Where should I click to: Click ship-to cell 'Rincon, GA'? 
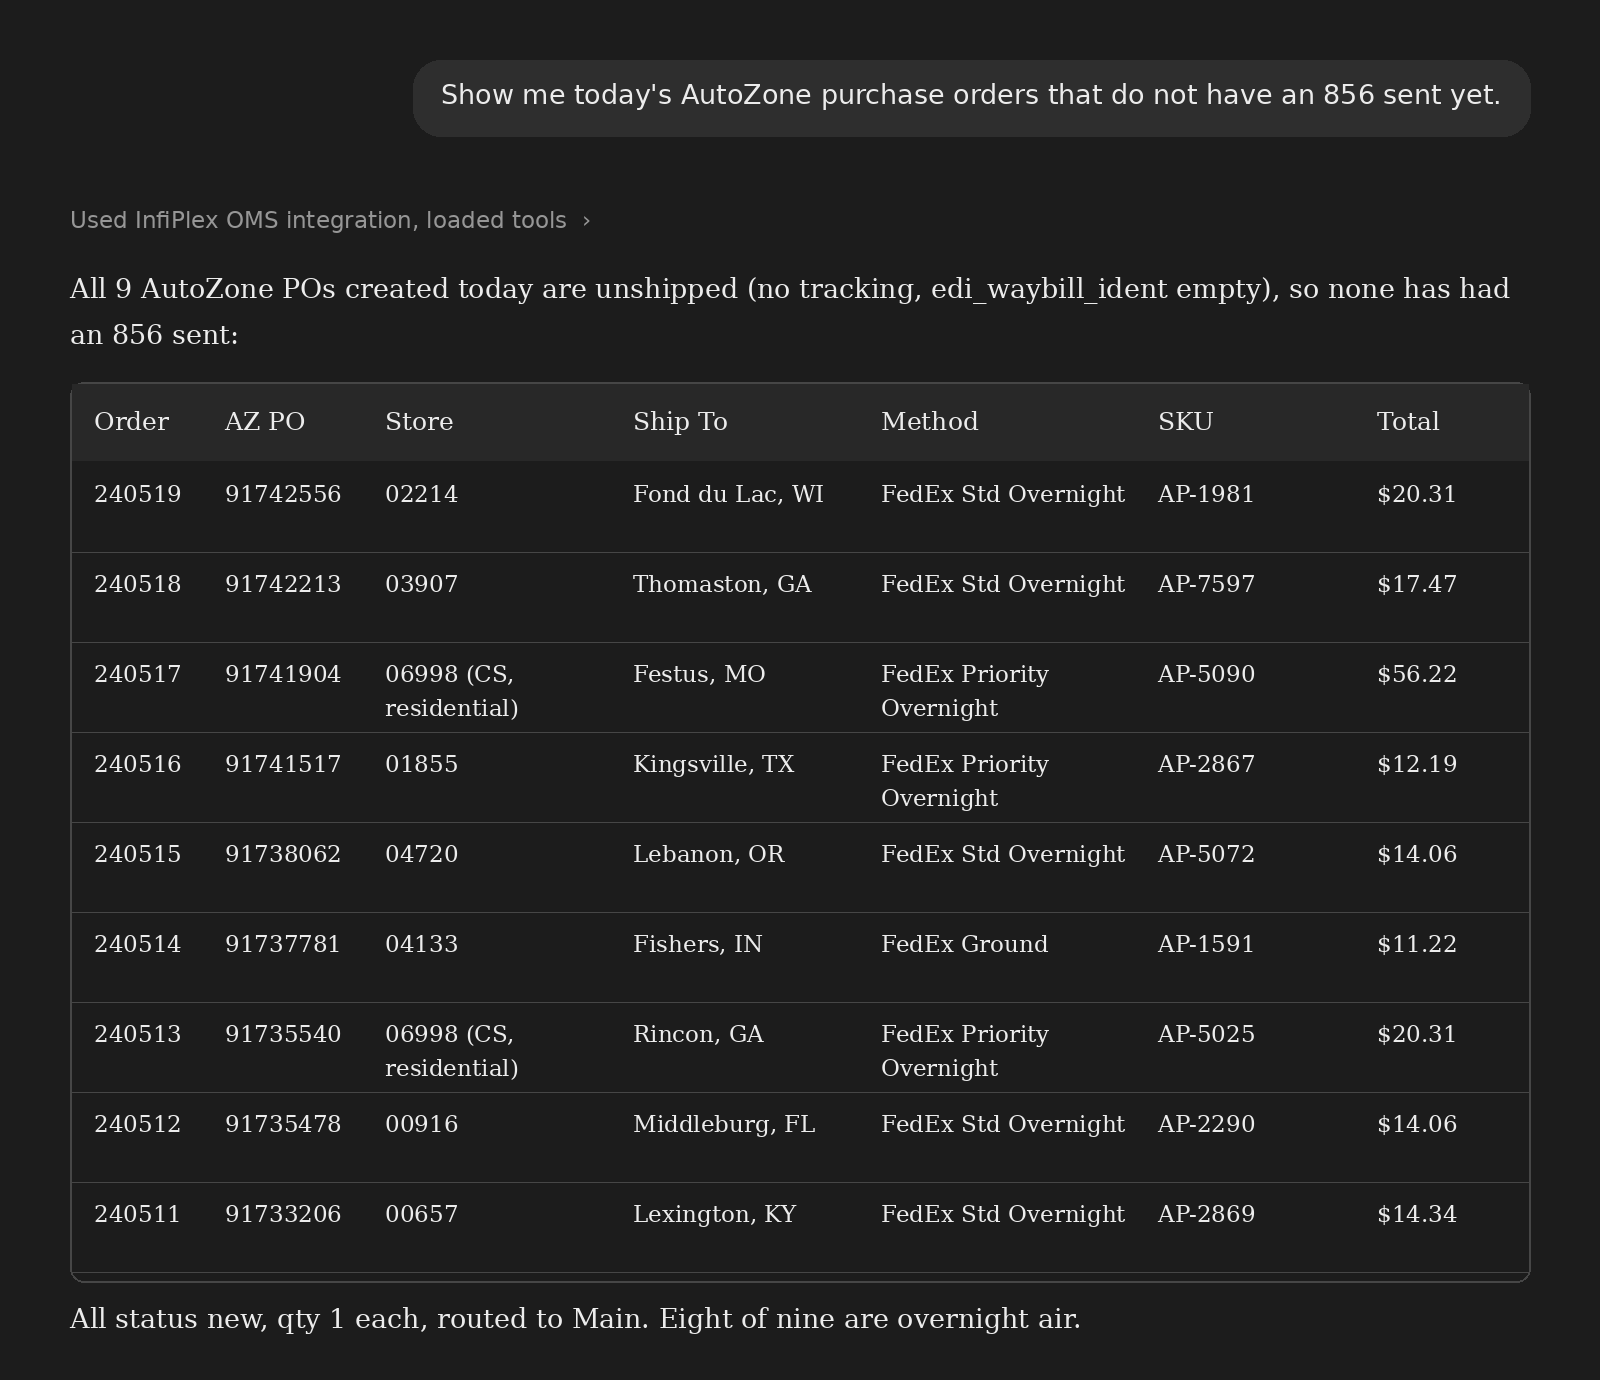[x=698, y=1035]
